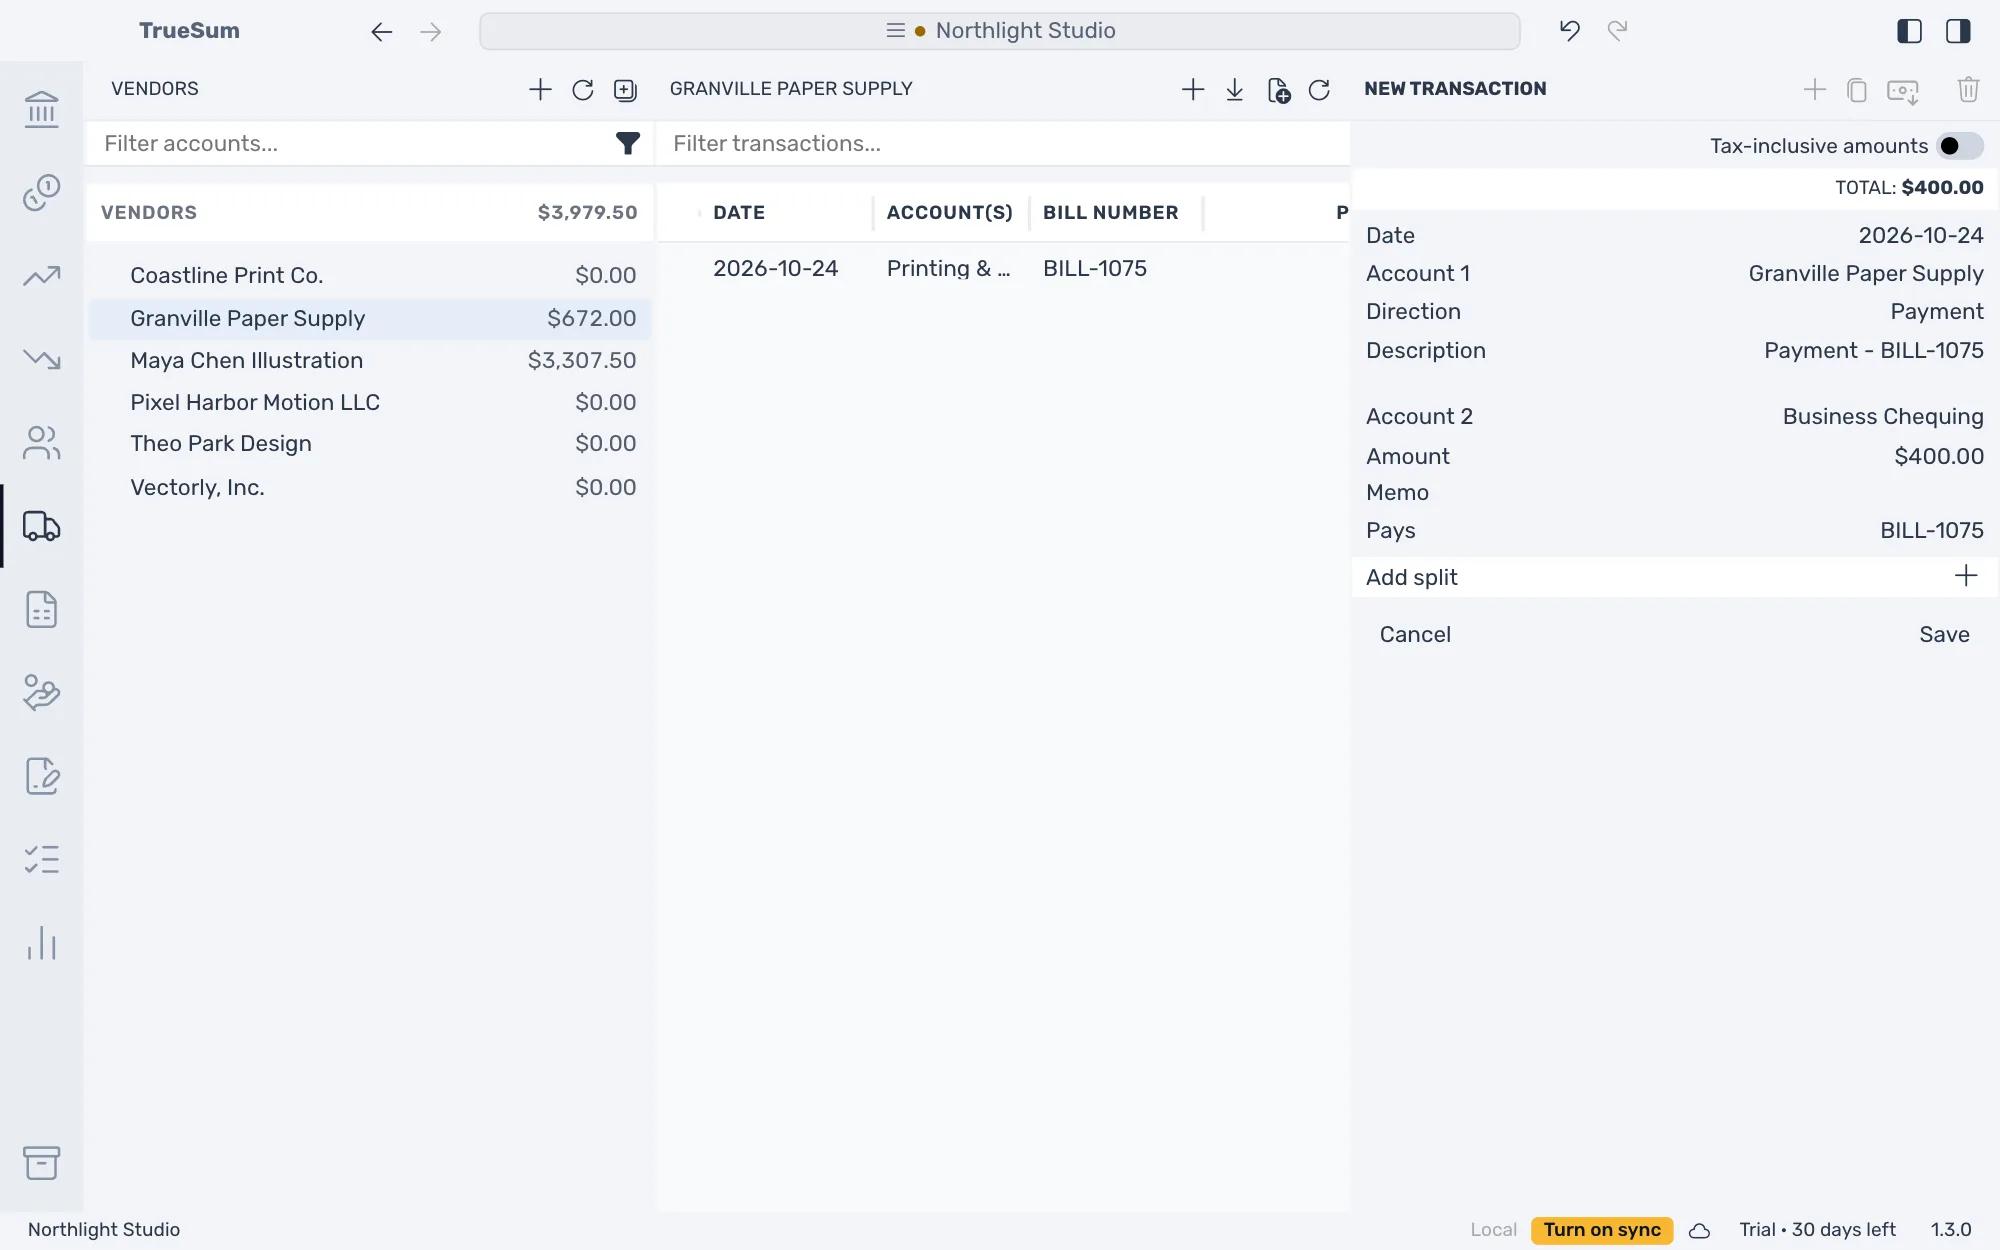The height and width of the screenshot is (1250, 2000).
Task: Toggle the left sidebar panel icon
Action: (x=1909, y=31)
